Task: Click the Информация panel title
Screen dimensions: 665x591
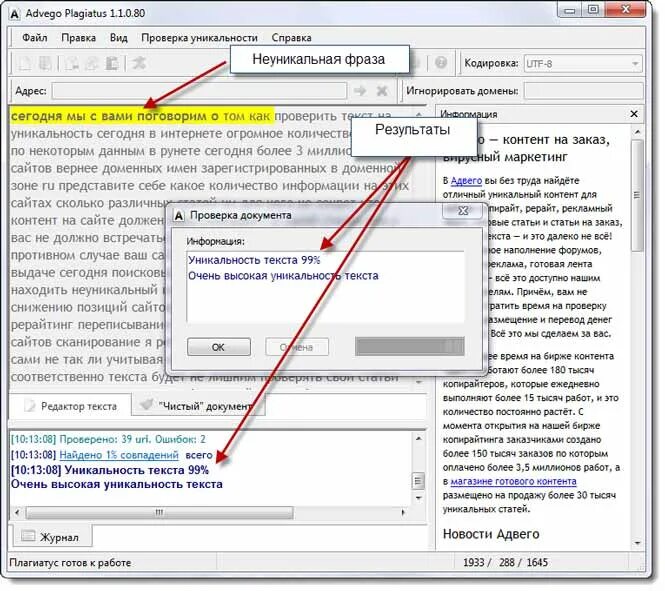Action: [x=469, y=114]
